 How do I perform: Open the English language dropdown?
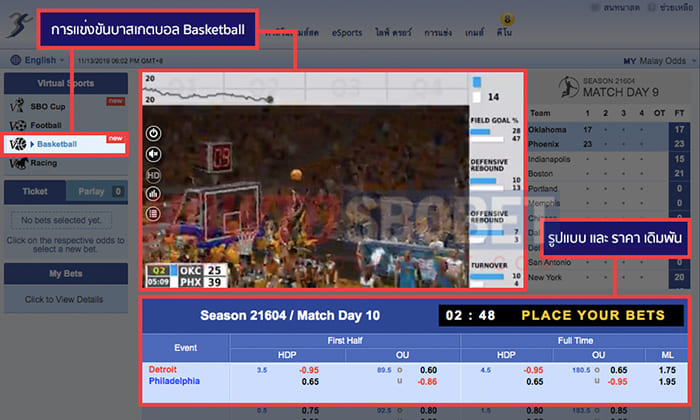coord(44,60)
